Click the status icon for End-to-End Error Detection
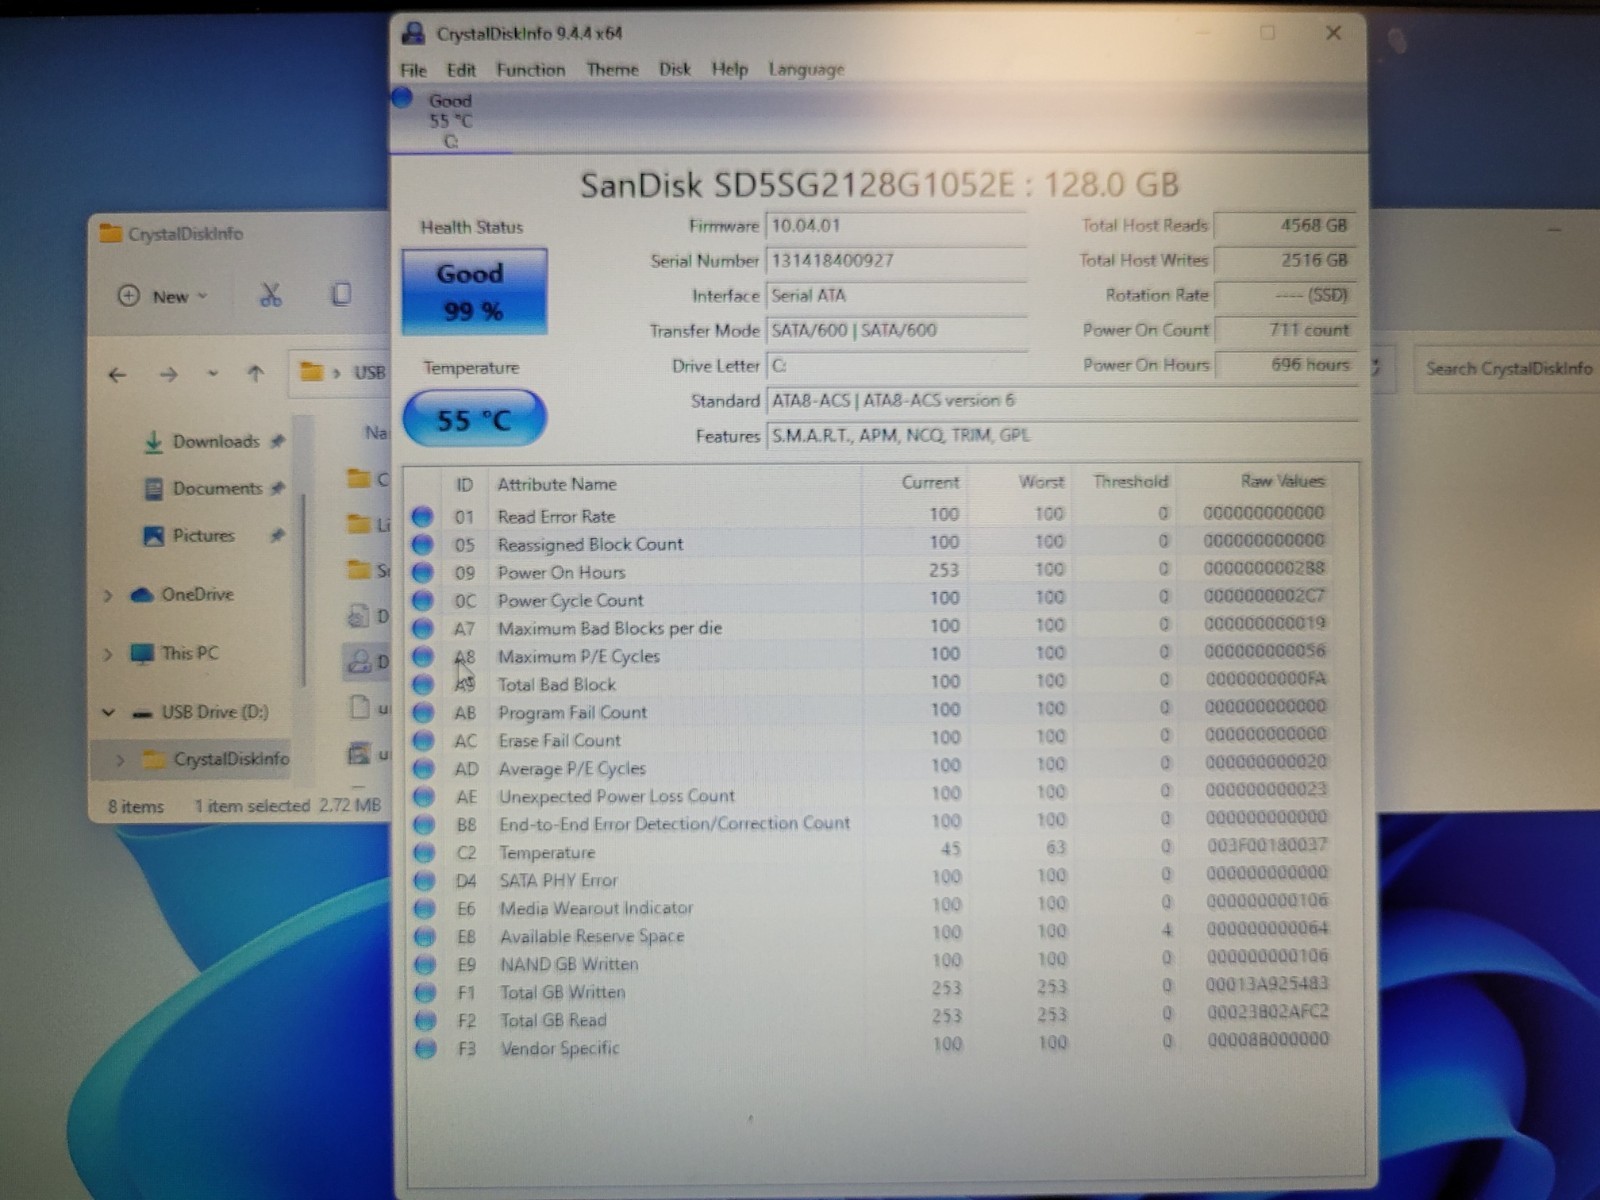Screen dimensions: 1600x1200 pyautogui.click(x=424, y=824)
